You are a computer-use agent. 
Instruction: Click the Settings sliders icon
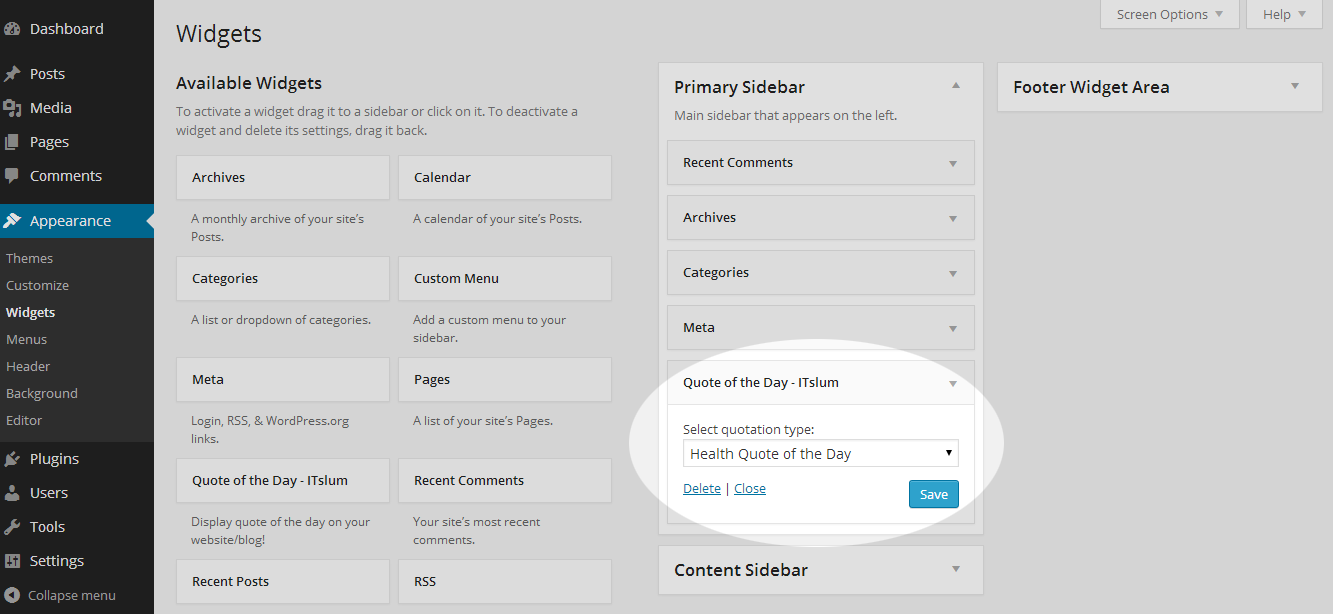click(12, 561)
